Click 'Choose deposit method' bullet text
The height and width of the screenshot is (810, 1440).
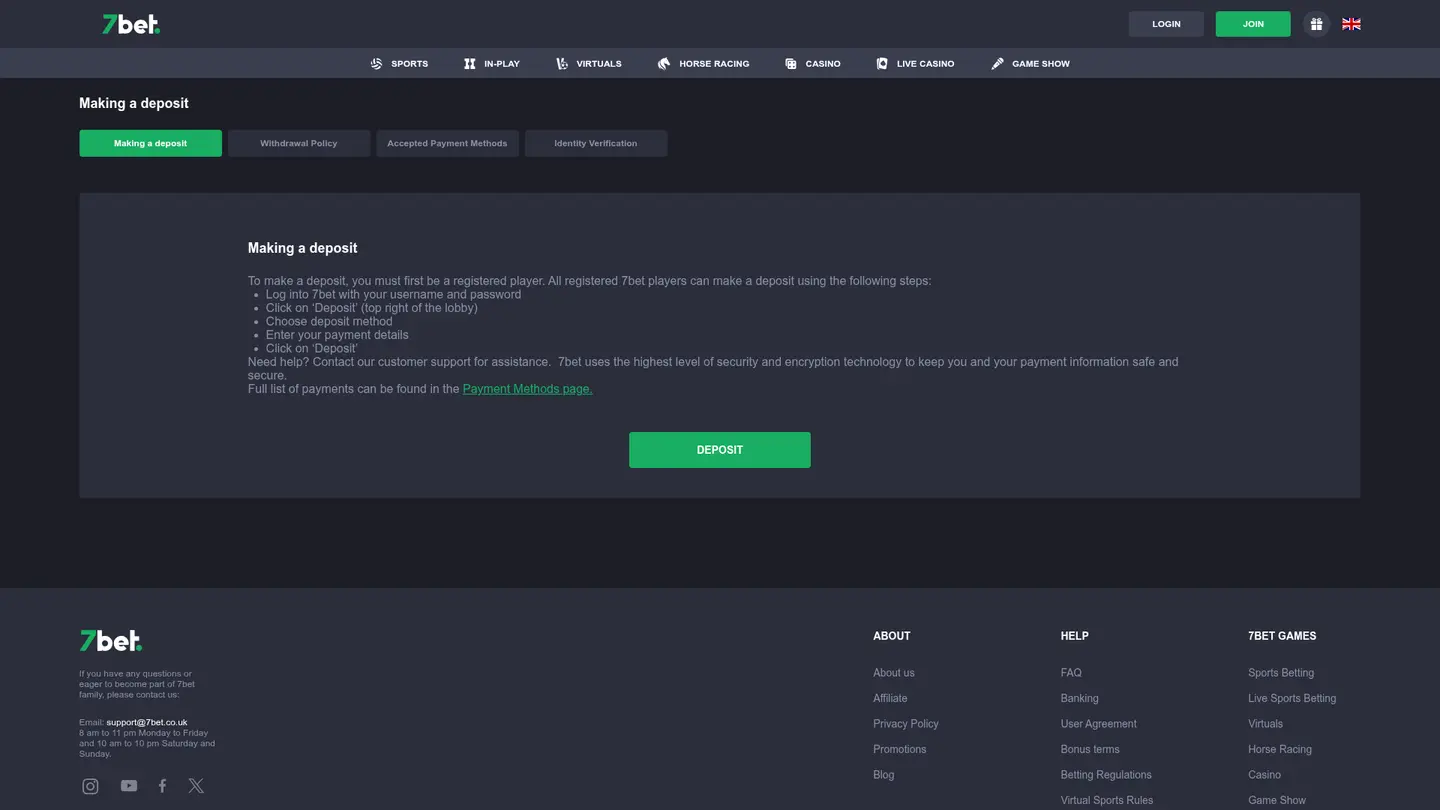(x=329, y=321)
